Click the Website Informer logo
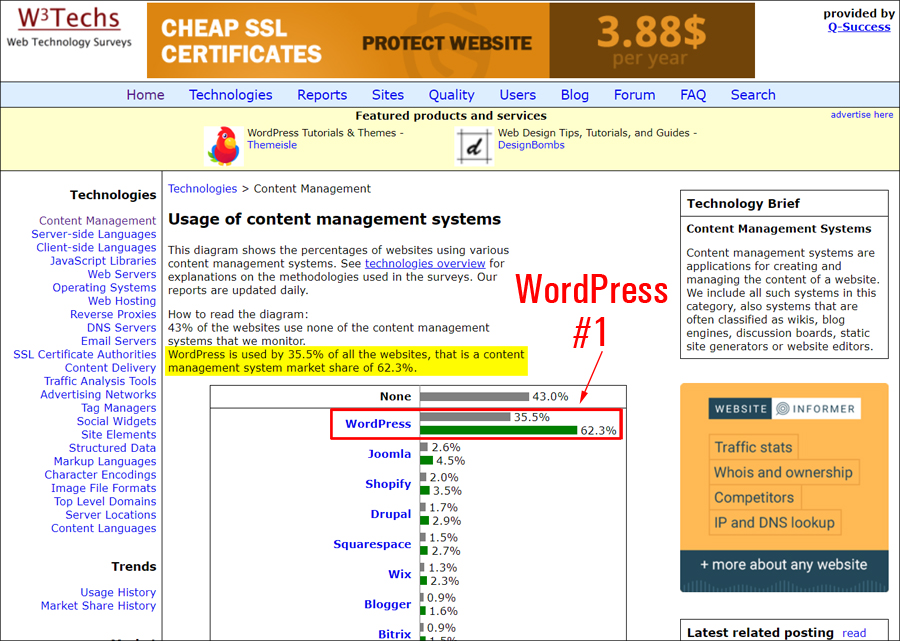Screen dimensions: 900x641 pyautogui.click(x=784, y=409)
